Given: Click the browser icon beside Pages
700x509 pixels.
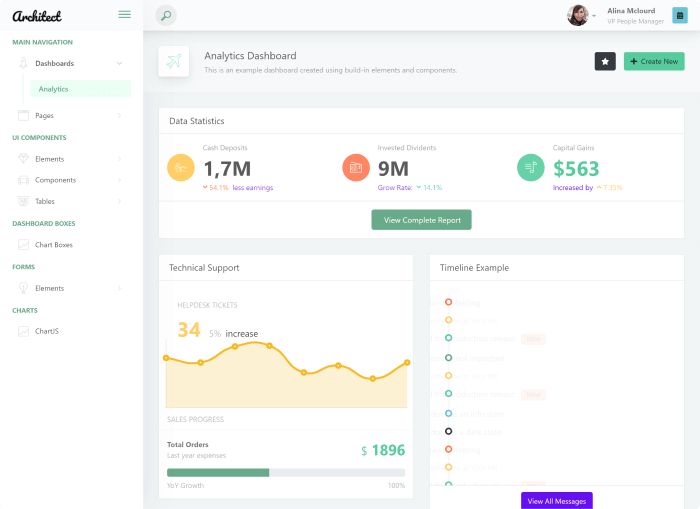Looking at the screenshot, I should click(23, 115).
